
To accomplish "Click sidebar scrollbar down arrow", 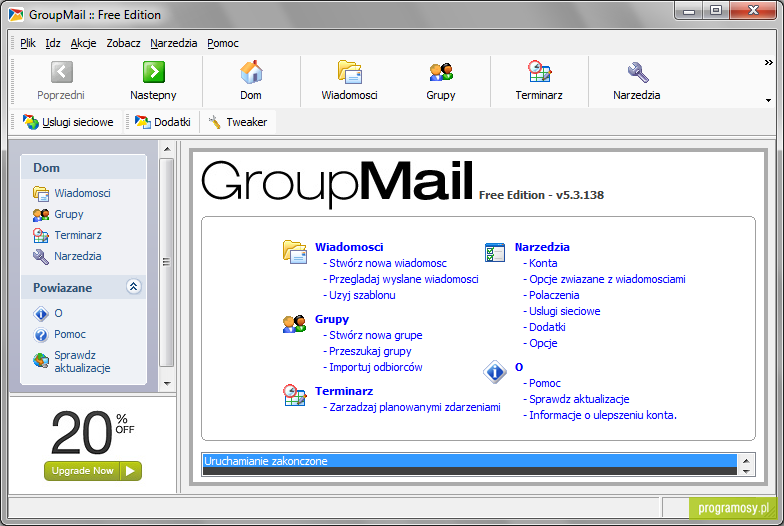I will coord(167,384).
